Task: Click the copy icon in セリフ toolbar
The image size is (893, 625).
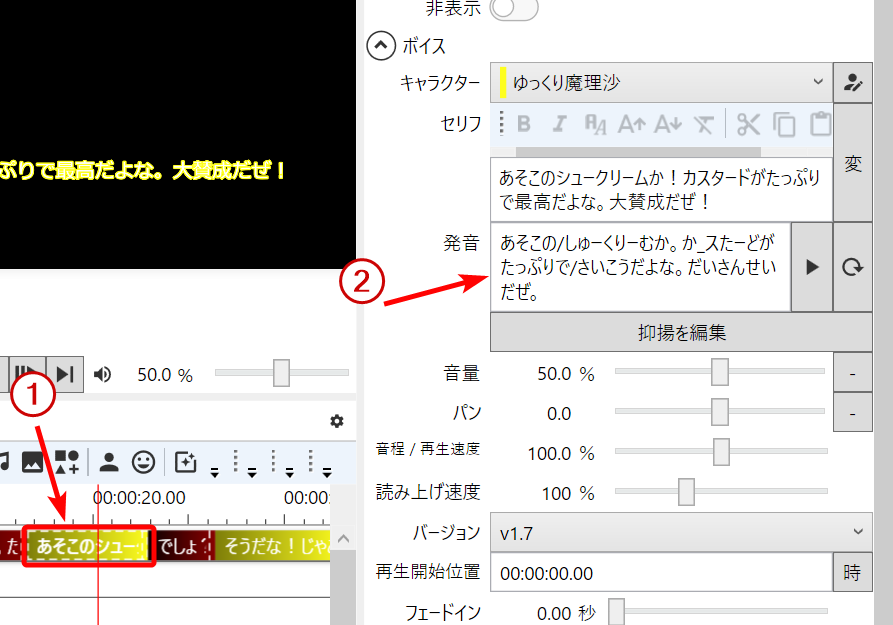Action: pos(785,124)
